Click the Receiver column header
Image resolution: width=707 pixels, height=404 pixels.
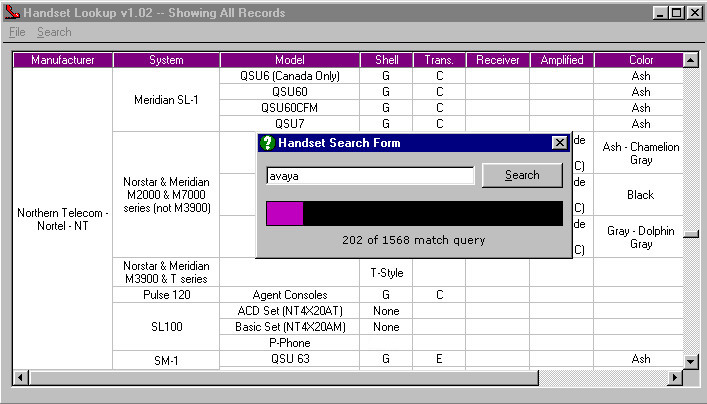498,60
